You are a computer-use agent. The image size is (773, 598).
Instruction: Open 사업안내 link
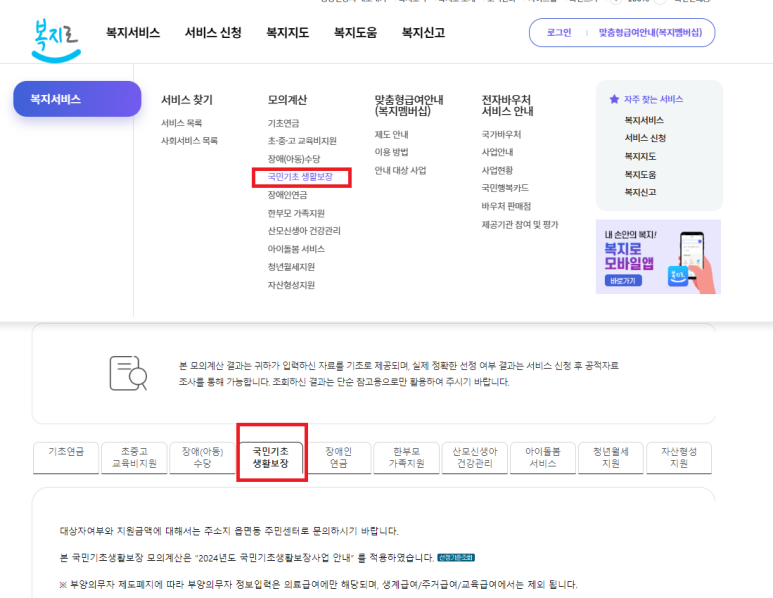tap(497, 152)
